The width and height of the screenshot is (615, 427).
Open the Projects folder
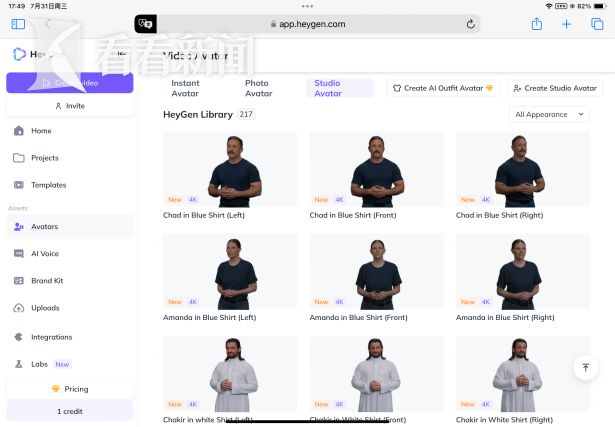coord(70,158)
